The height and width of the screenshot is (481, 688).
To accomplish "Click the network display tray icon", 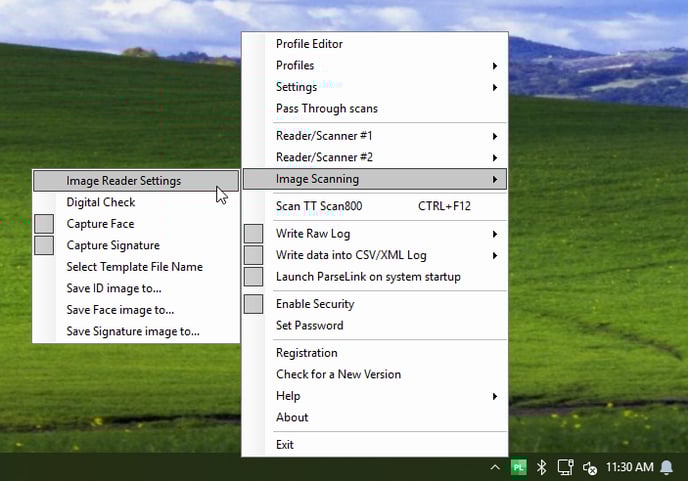I will click(565, 467).
